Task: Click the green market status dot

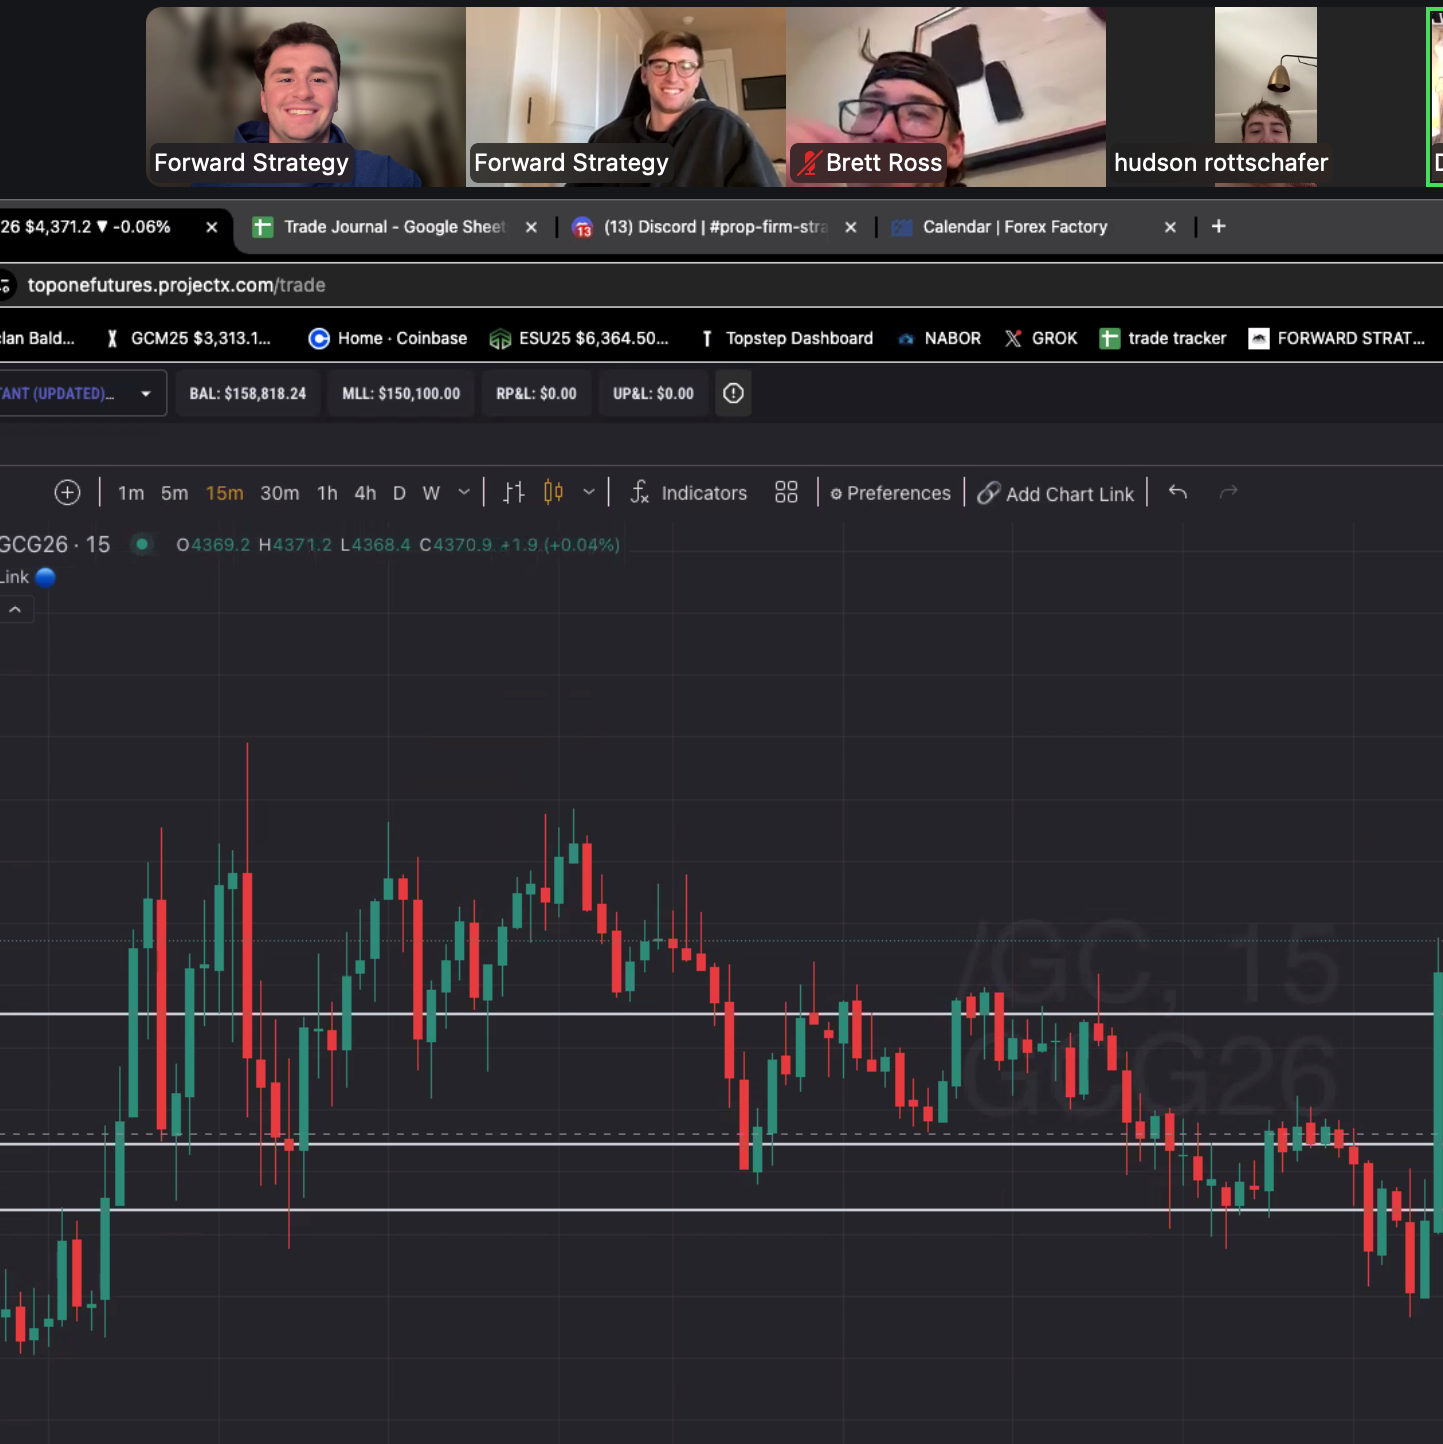Action: click(141, 544)
